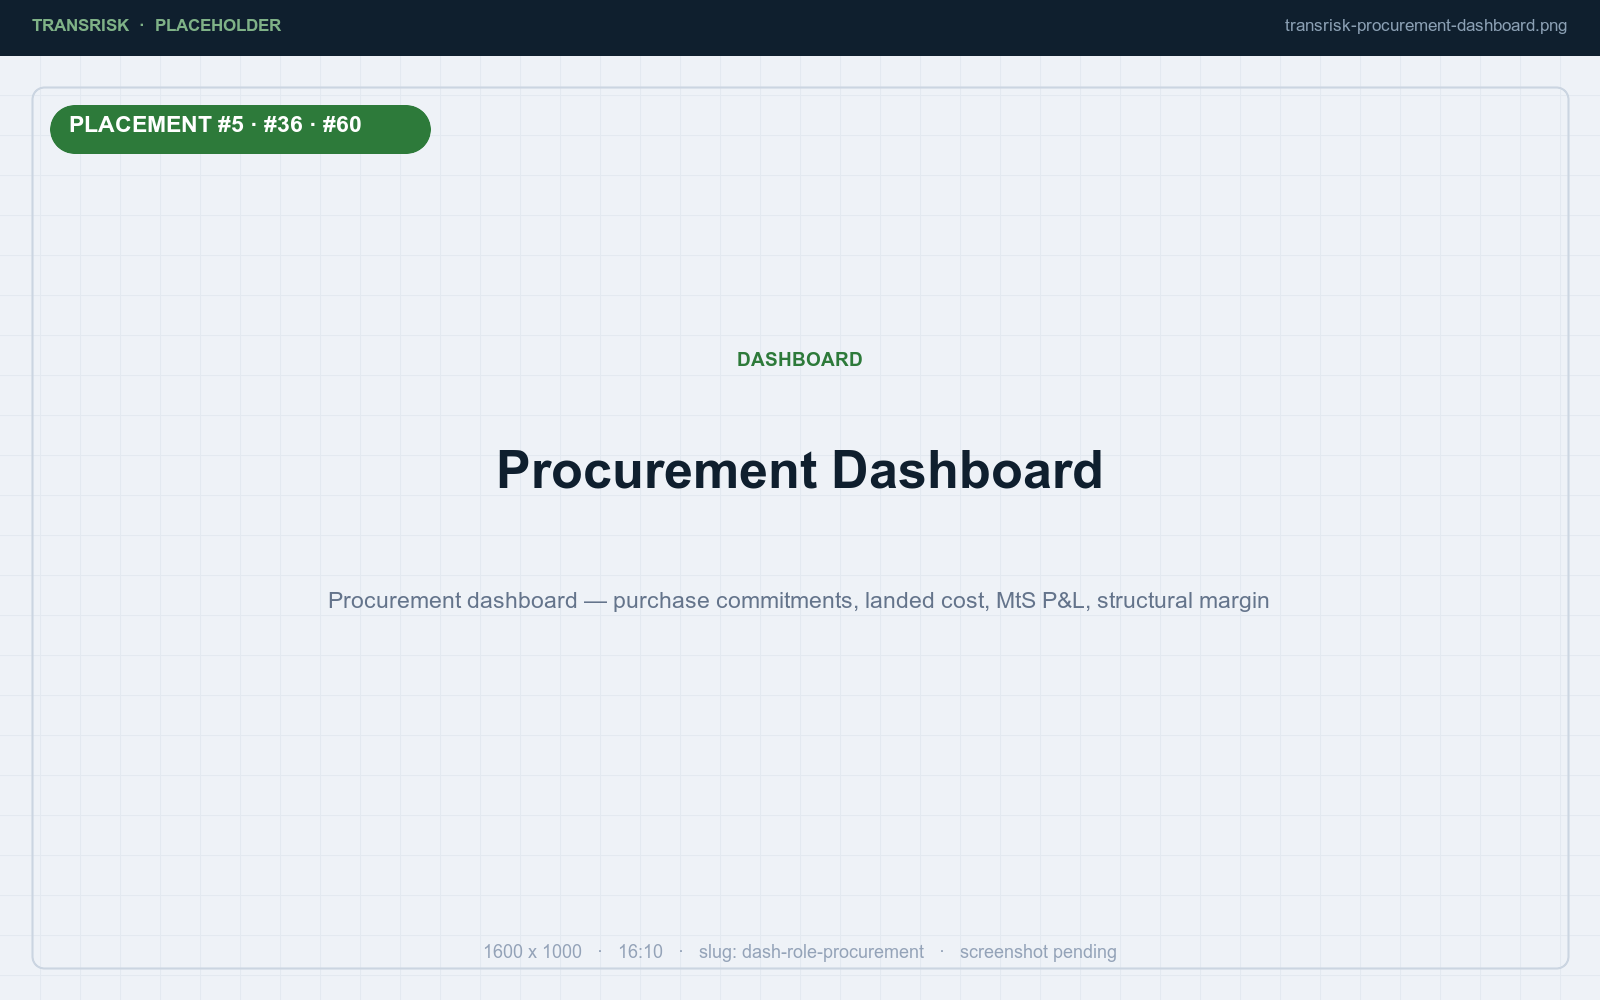The width and height of the screenshot is (1600, 1000).
Task: Click the TRANSRISK header label
Action: [80, 25]
